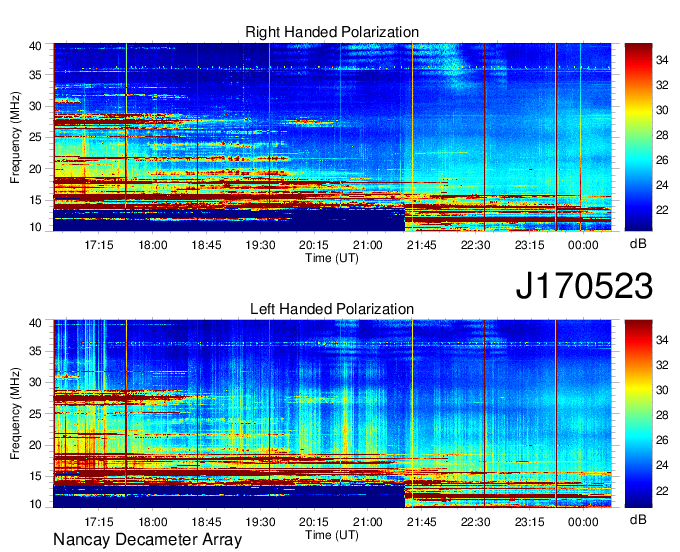This screenshot has width=680, height=552.
Task: Click the 25 MHz tick of Left Handed plot
Action: point(36,414)
